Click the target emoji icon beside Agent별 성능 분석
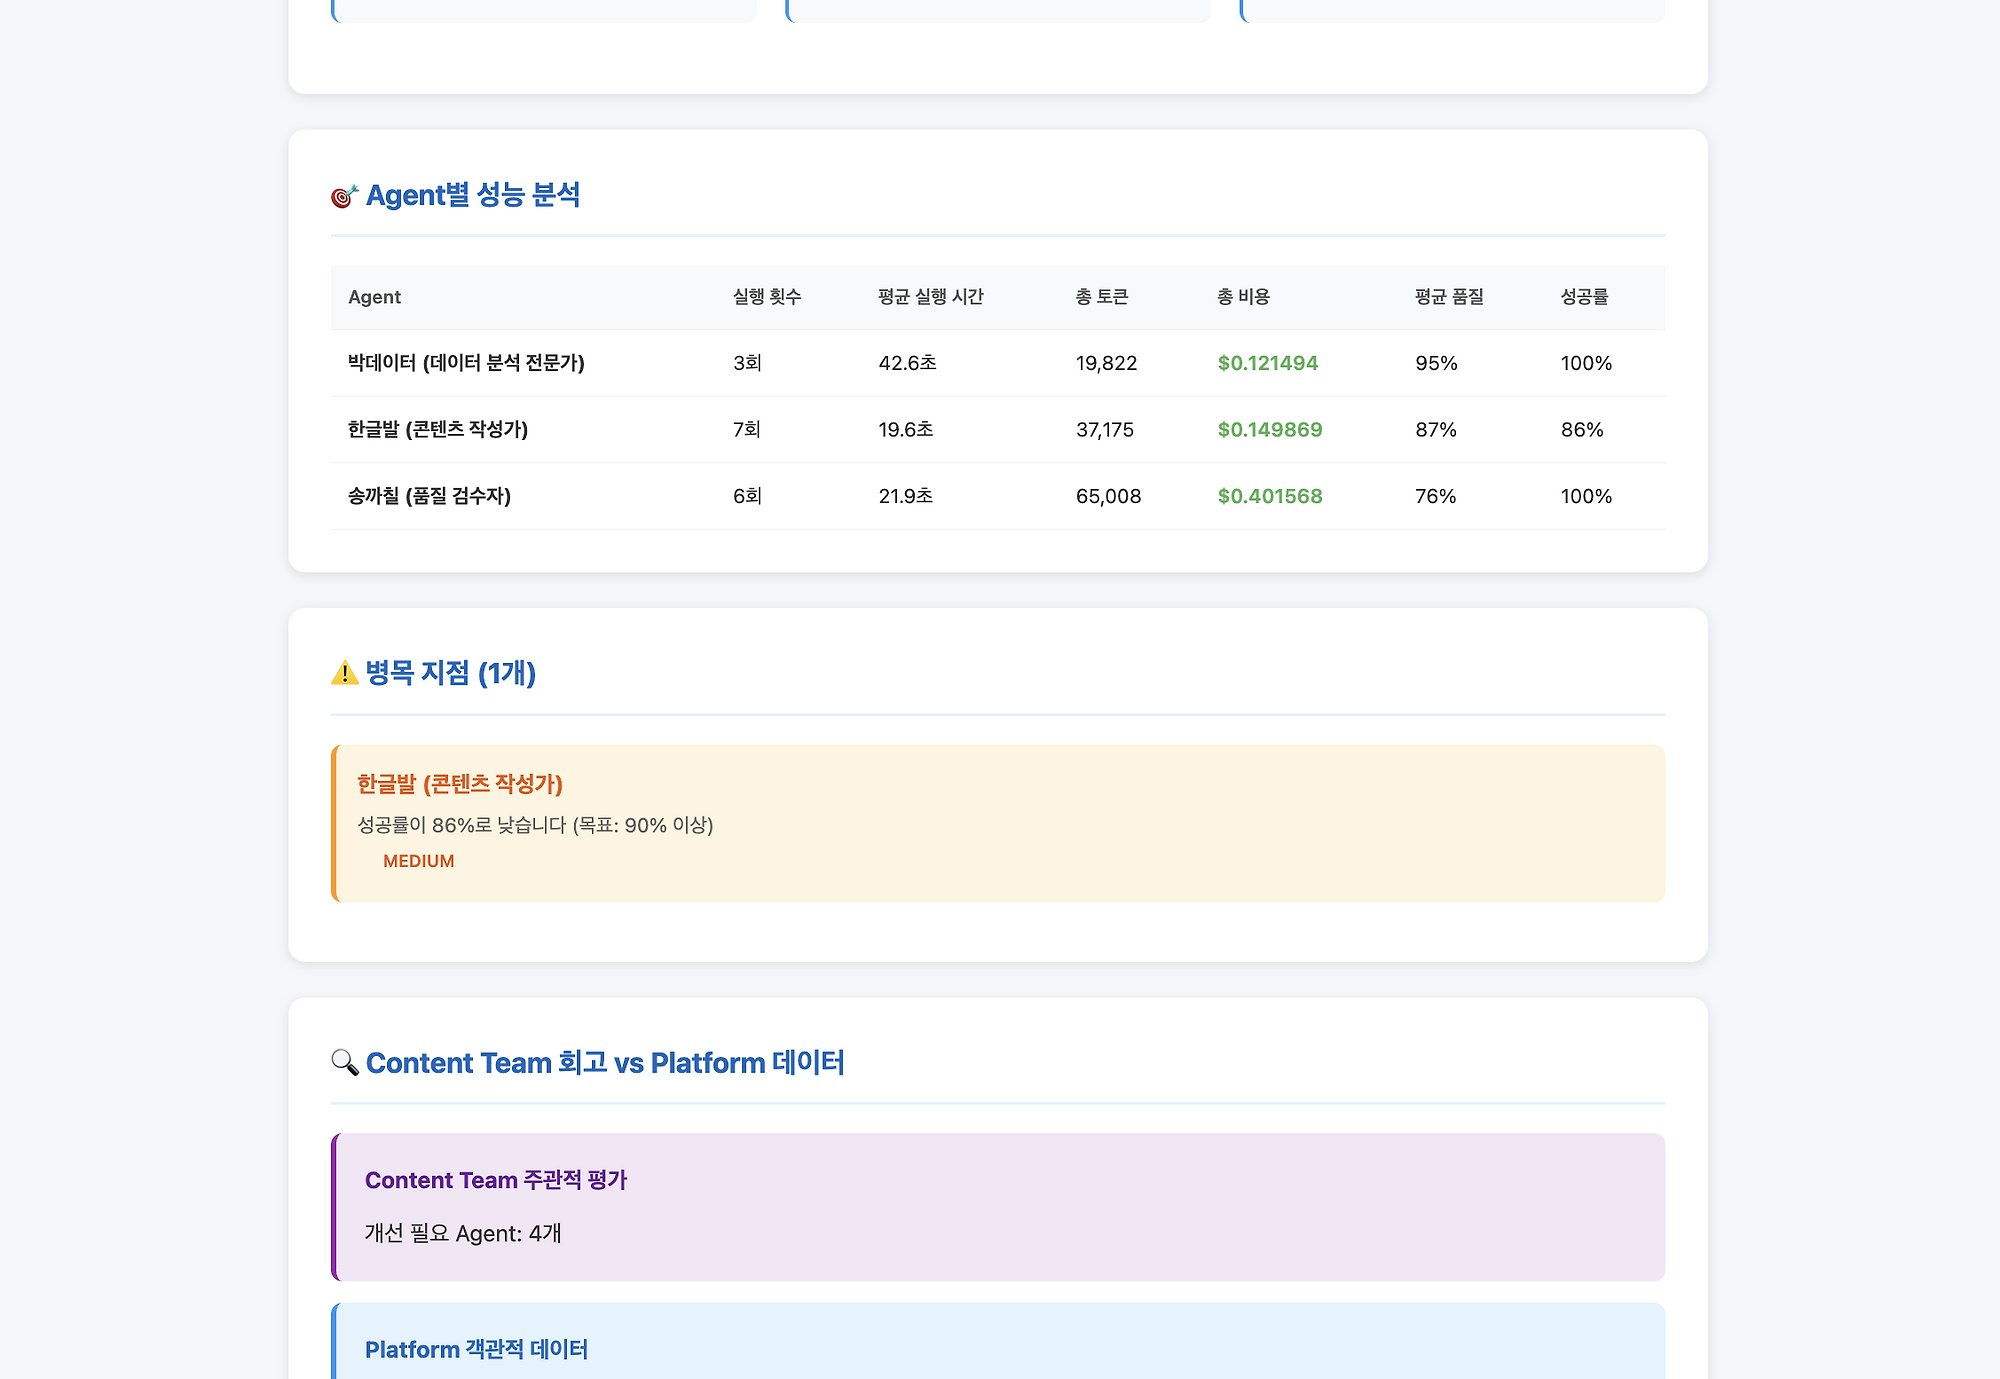The width and height of the screenshot is (2000, 1379). (x=344, y=196)
